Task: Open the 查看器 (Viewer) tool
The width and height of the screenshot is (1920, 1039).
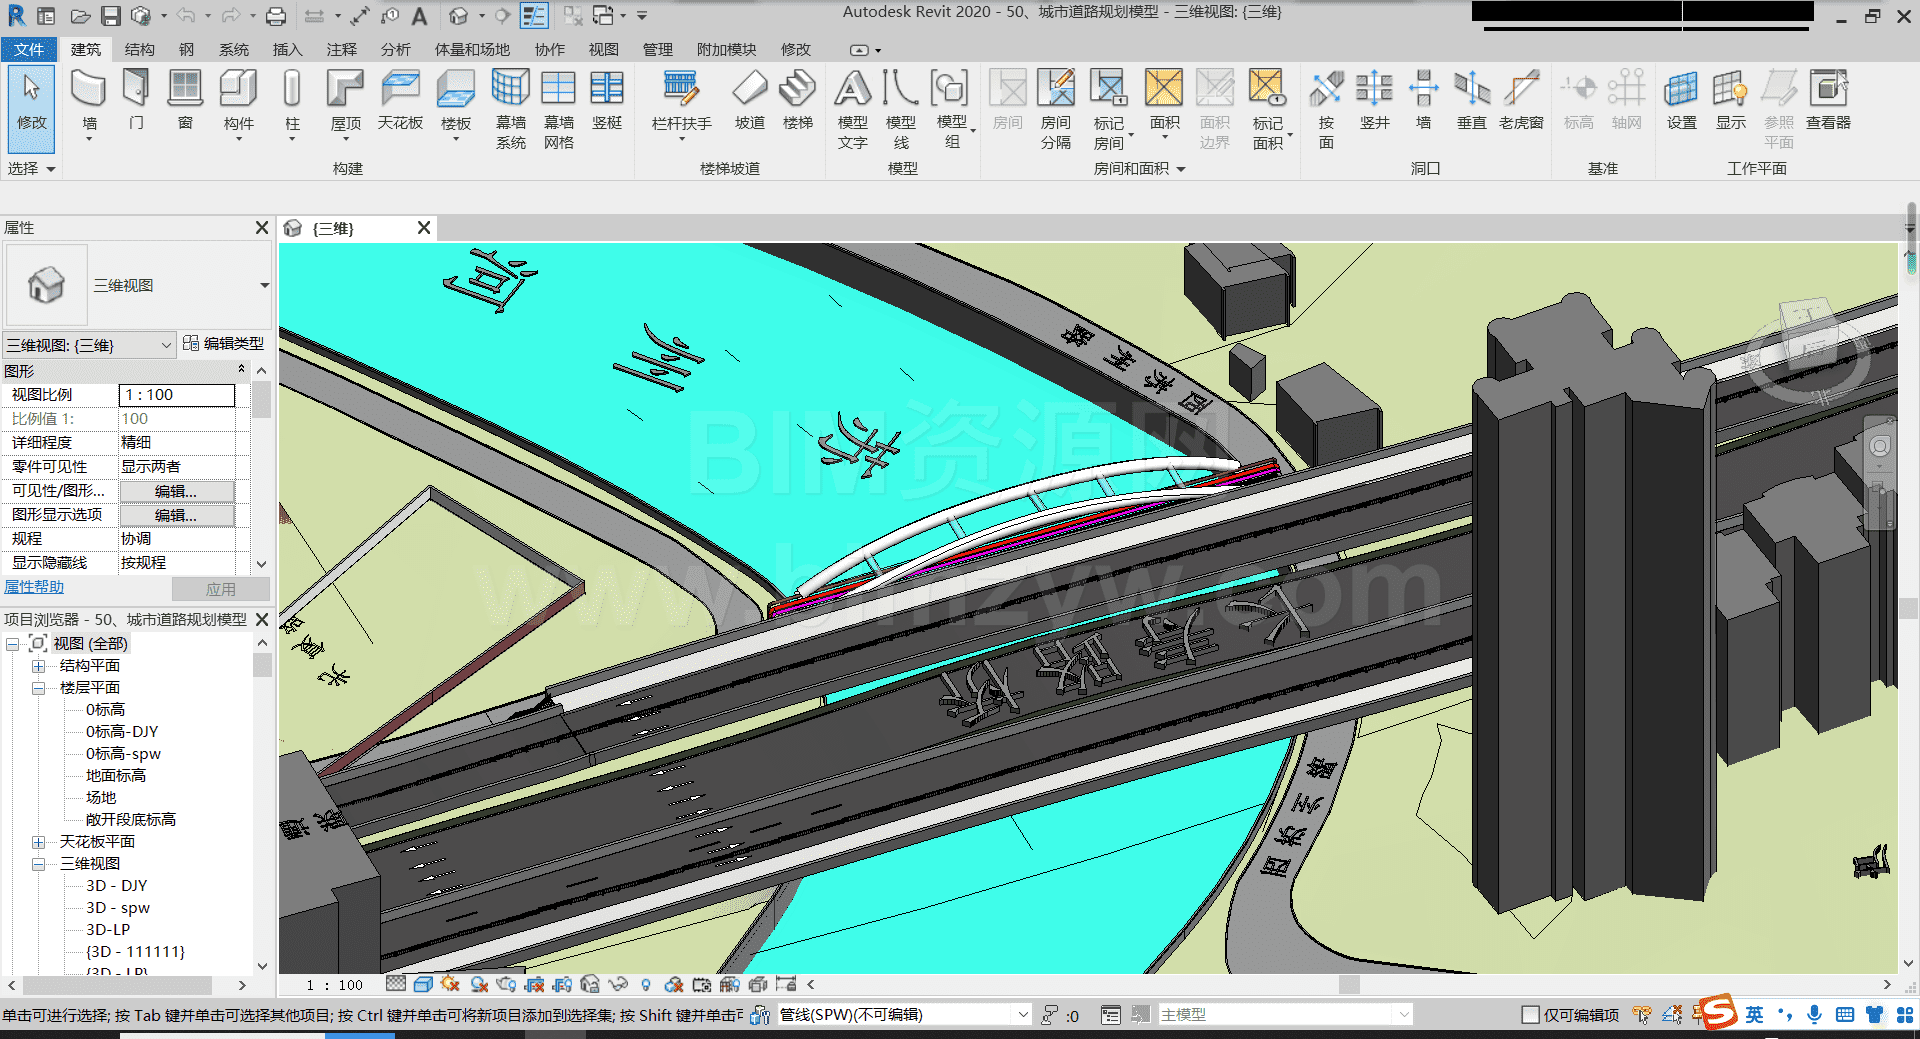Action: (1828, 100)
